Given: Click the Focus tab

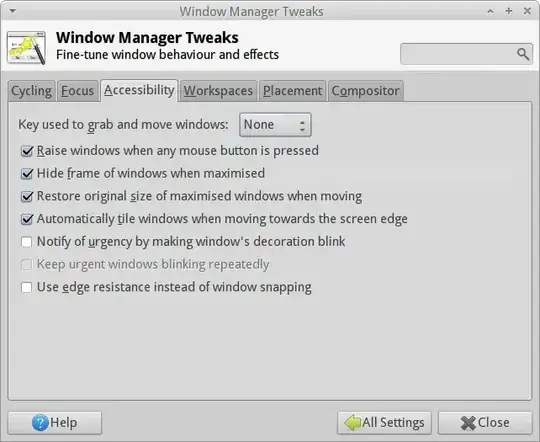Looking at the screenshot, I should 77,91.
